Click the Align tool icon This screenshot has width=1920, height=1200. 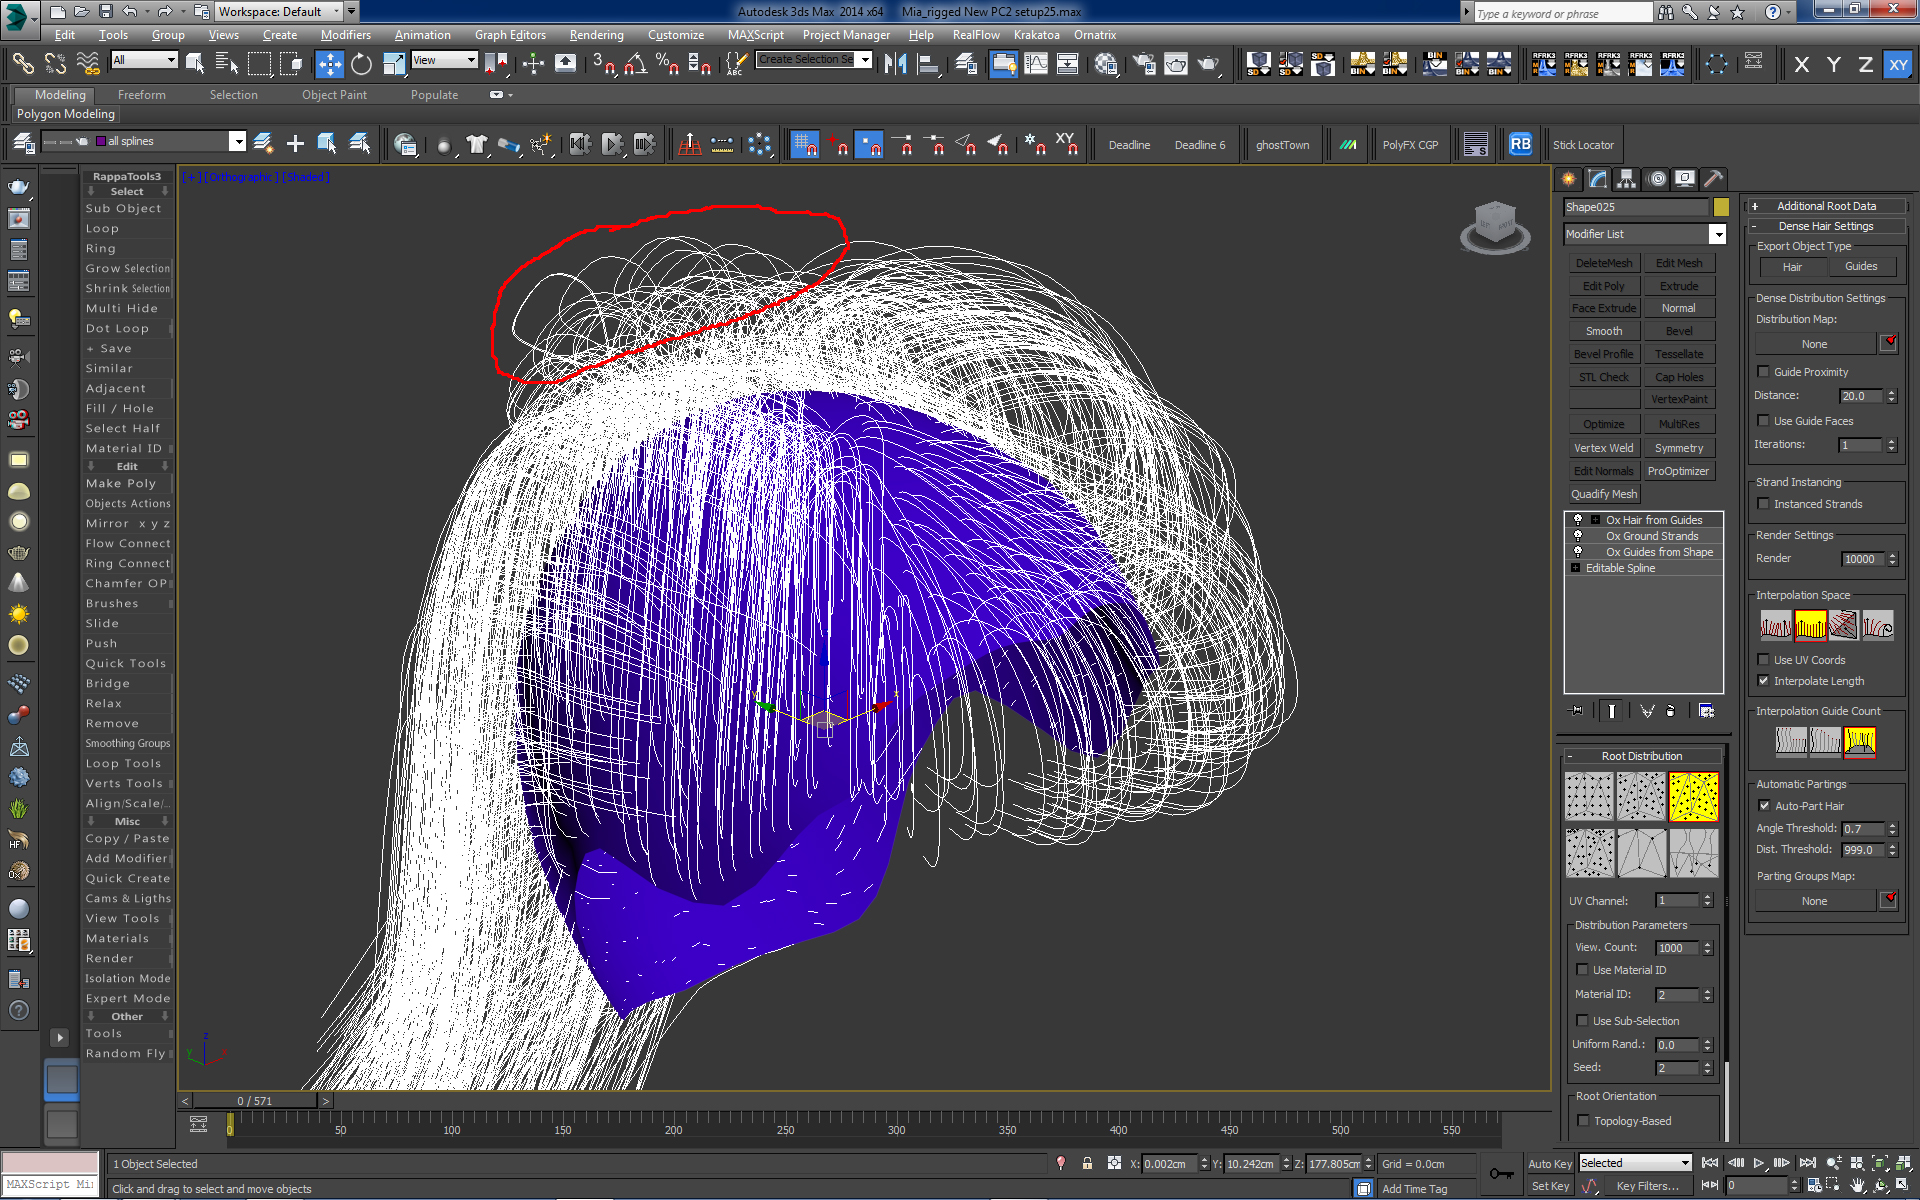click(928, 64)
